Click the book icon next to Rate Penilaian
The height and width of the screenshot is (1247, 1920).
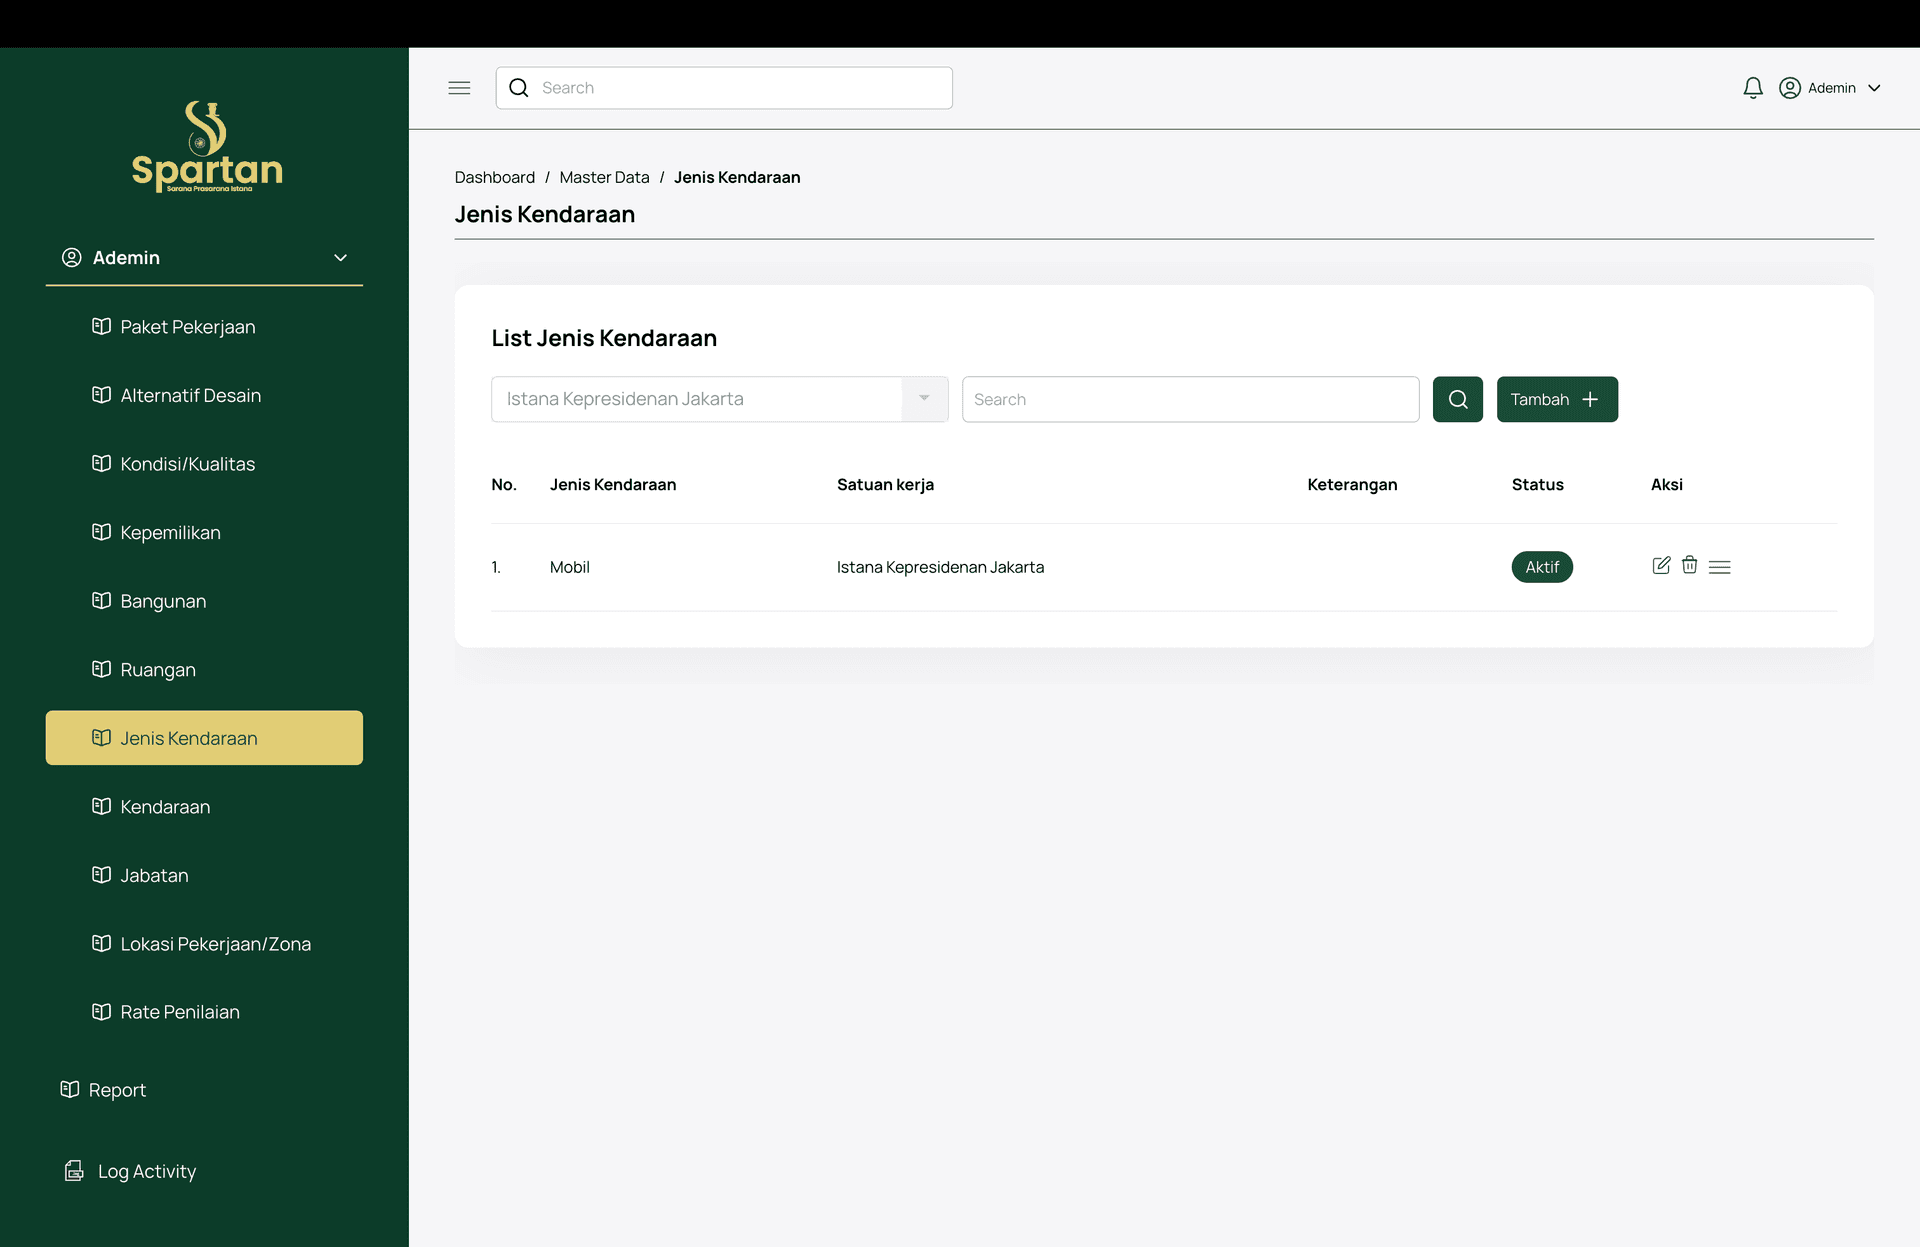click(101, 1012)
